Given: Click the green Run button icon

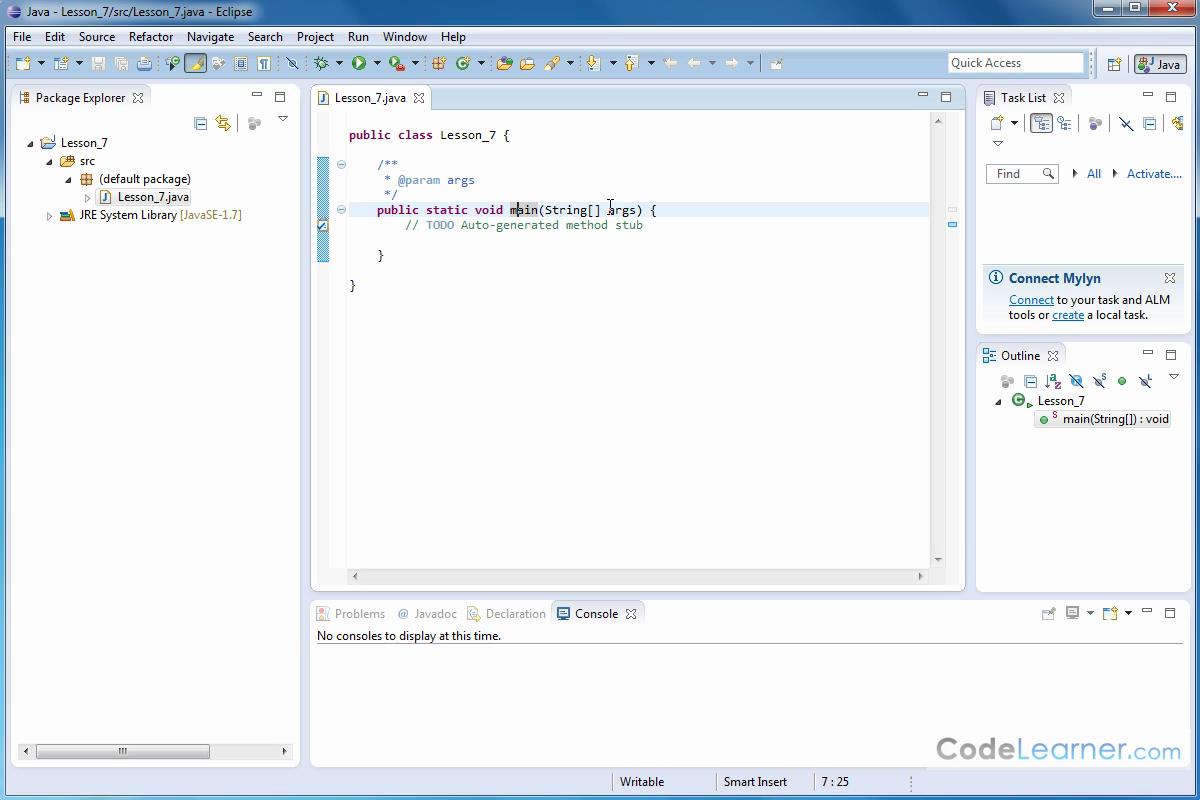Looking at the screenshot, I should tap(358, 63).
